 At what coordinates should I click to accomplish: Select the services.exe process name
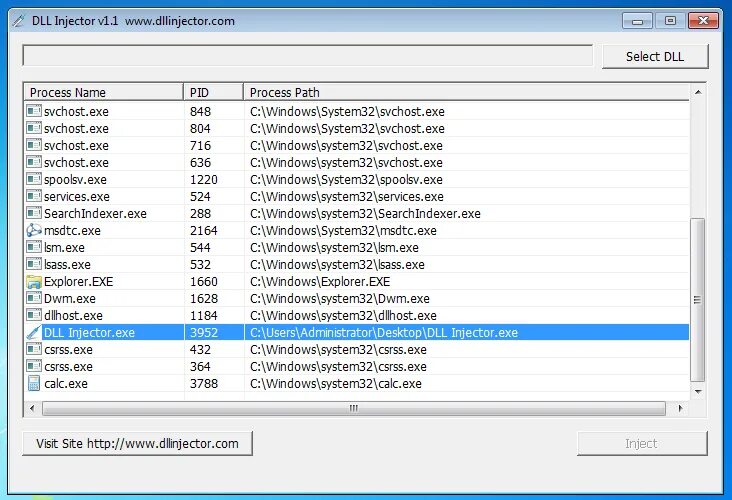(77, 197)
